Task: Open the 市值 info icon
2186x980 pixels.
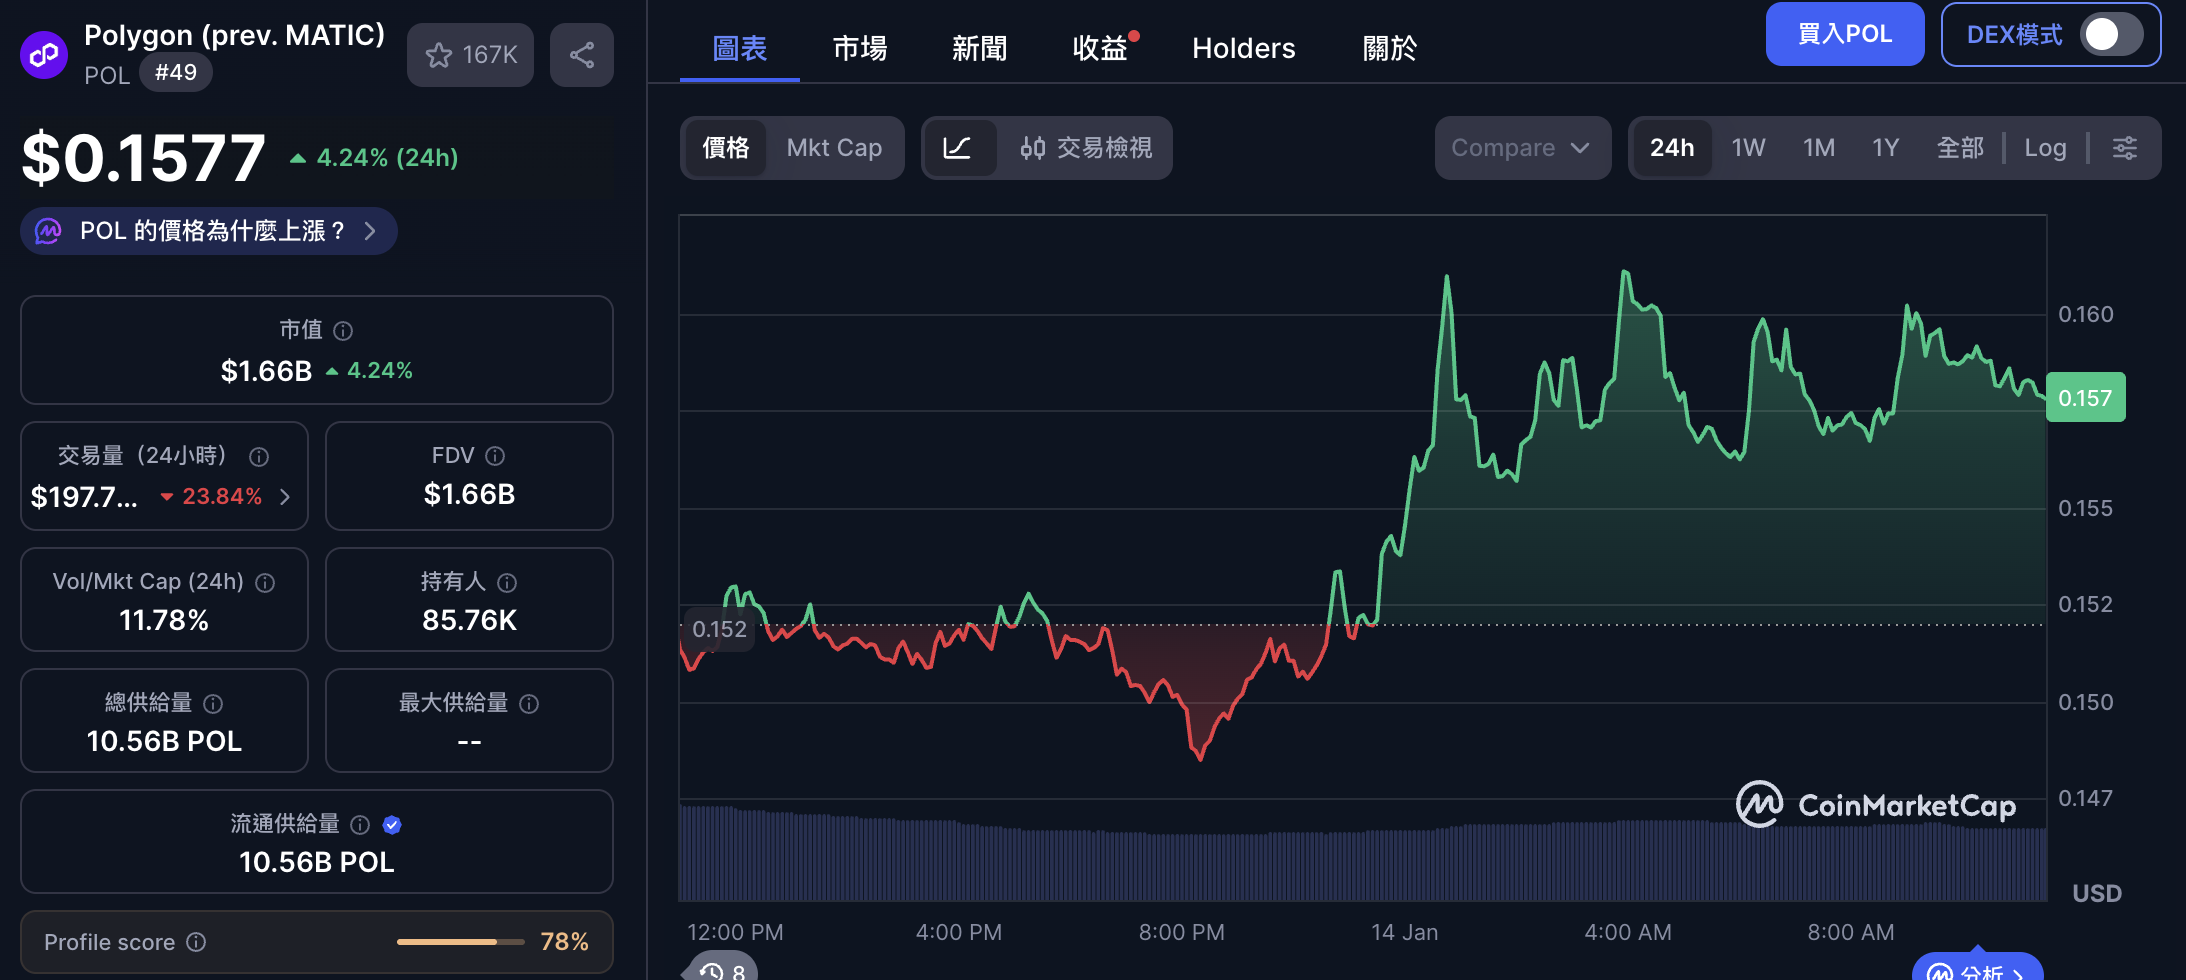Action: click(344, 330)
